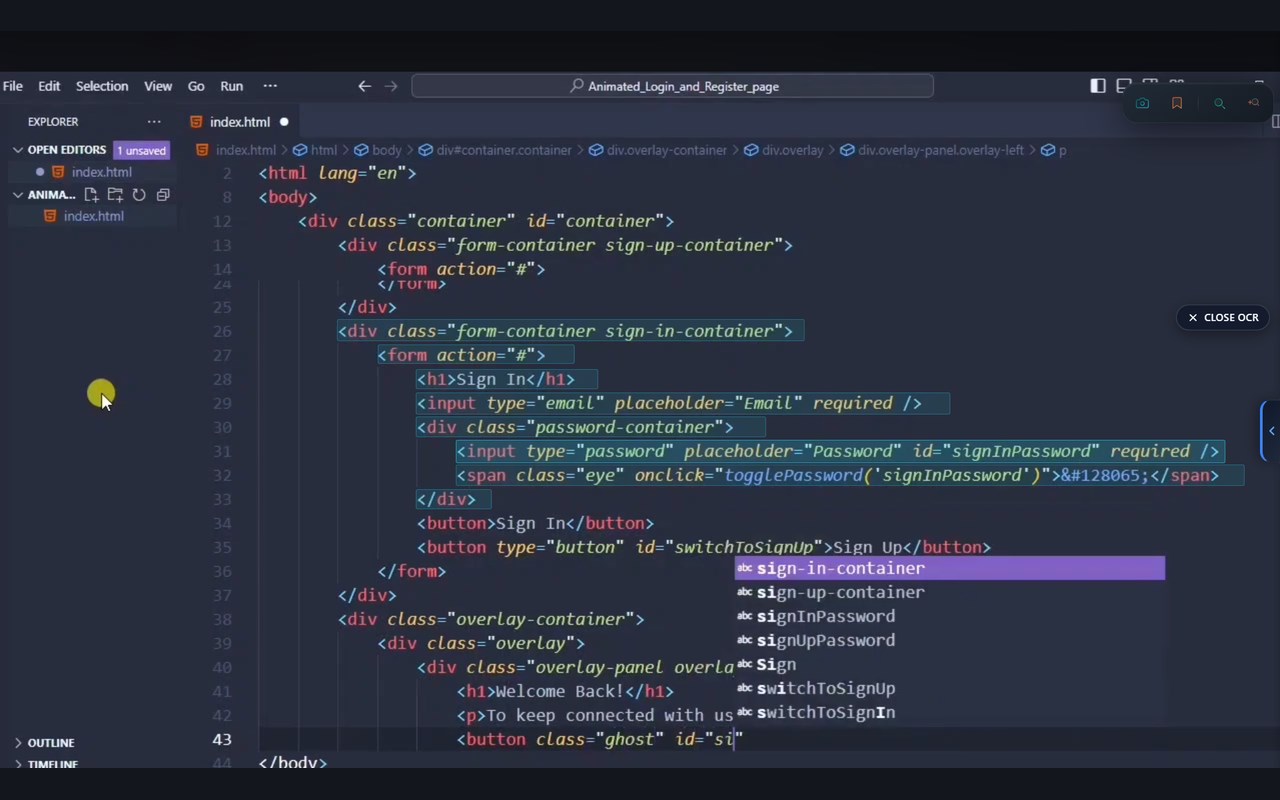This screenshot has height=800, width=1280.
Task: Click the orange bookmark icon
Action: tap(1177, 103)
